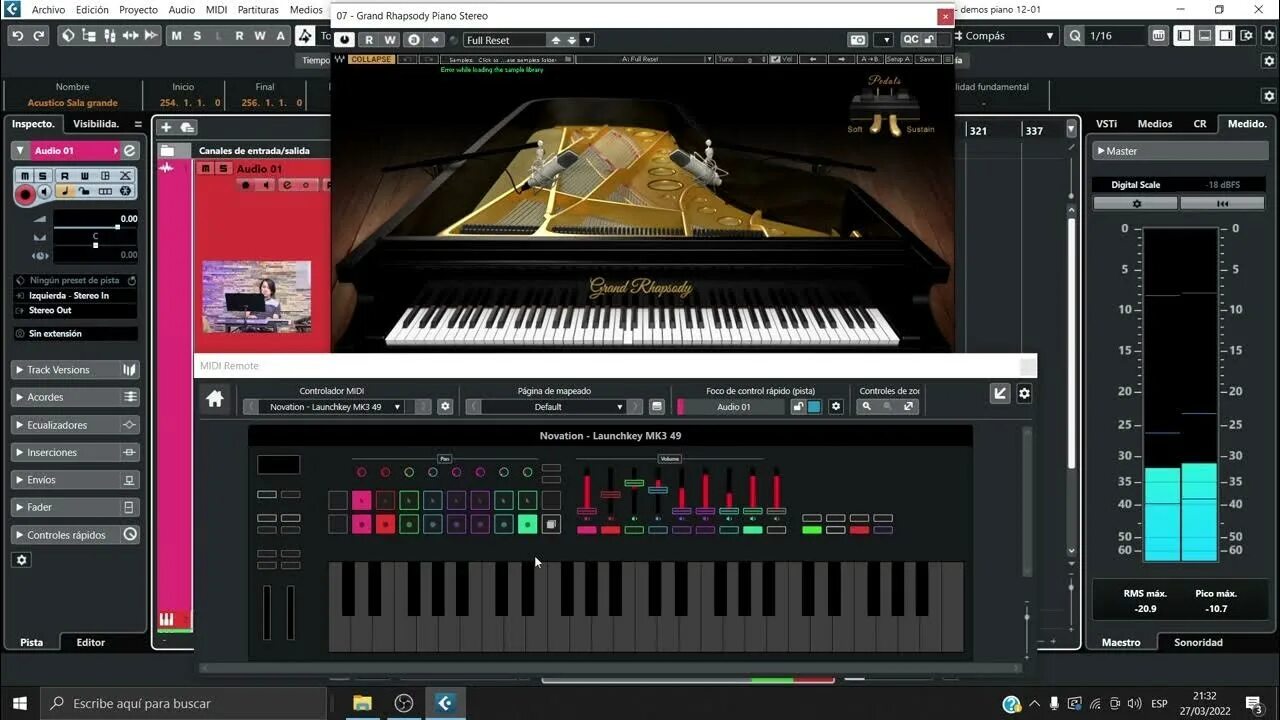Open loudness meter settings gear
1280x720 pixels.
1135,203
